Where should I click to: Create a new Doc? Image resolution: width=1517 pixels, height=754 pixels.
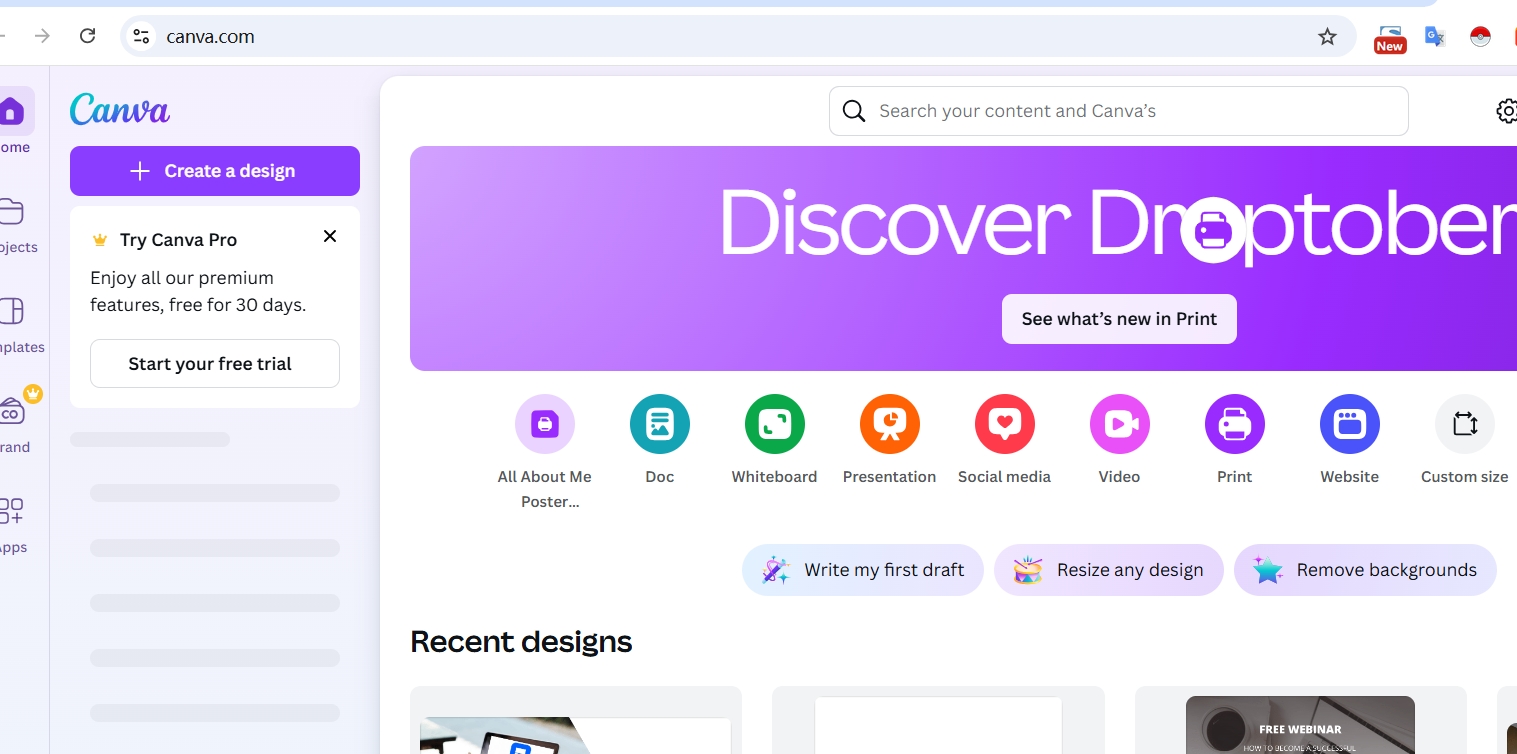tap(660, 440)
